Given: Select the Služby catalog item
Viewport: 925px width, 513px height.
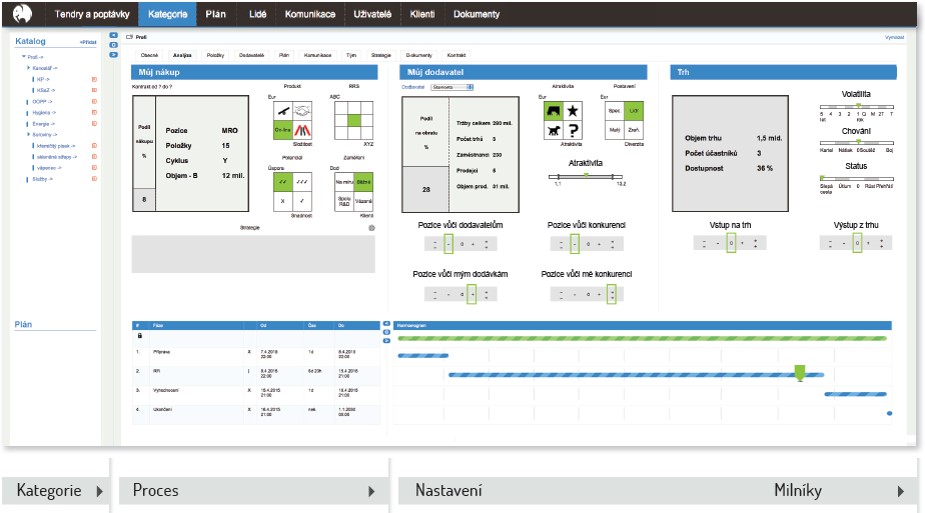Looking at the screenshot, I should 42,179.
